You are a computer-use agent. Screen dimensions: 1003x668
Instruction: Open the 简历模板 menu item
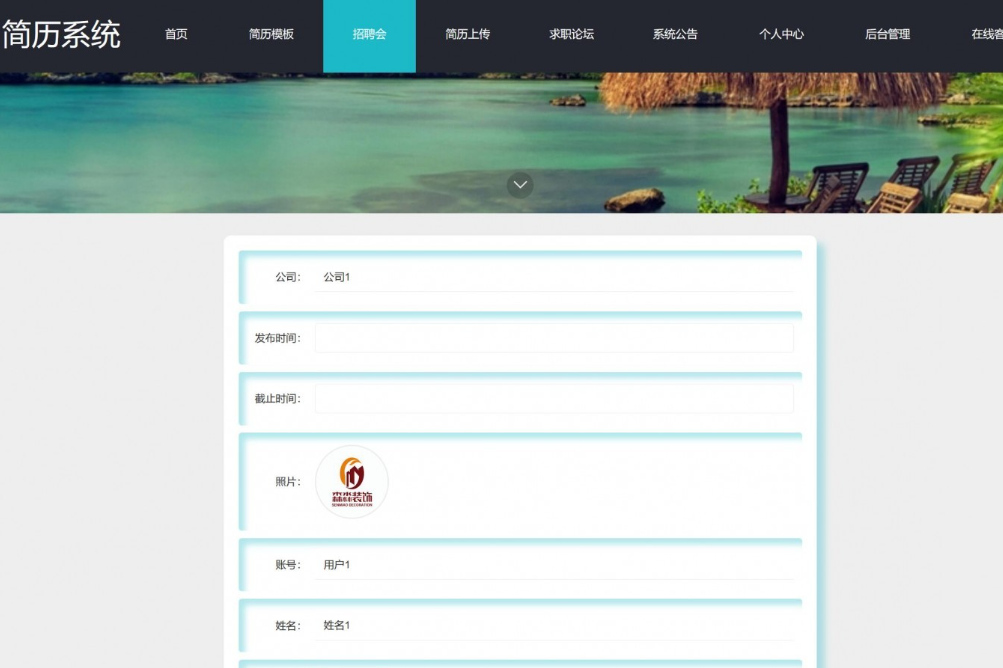(x=271, y=34)
